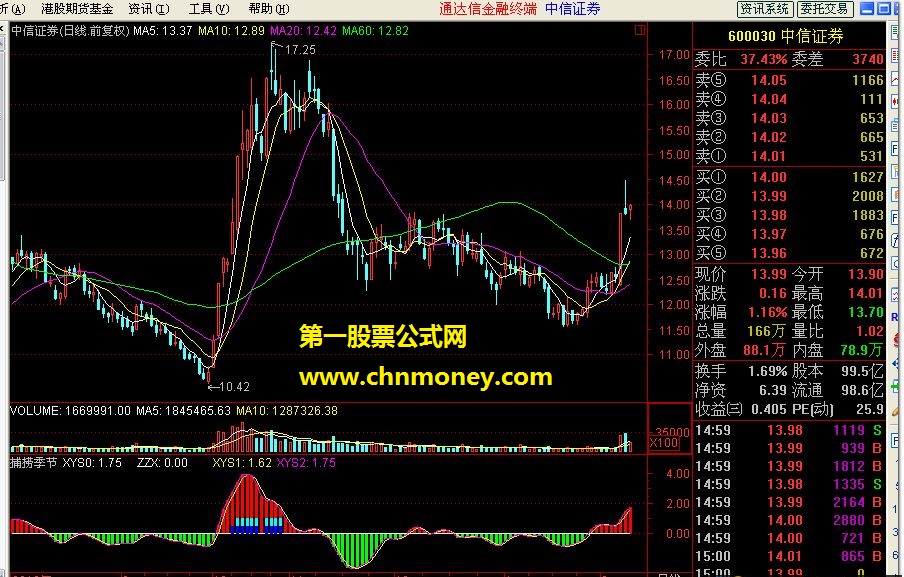
Task: Click the volume MA5: 1845465.63 label
Action: [x=183, y=411]
